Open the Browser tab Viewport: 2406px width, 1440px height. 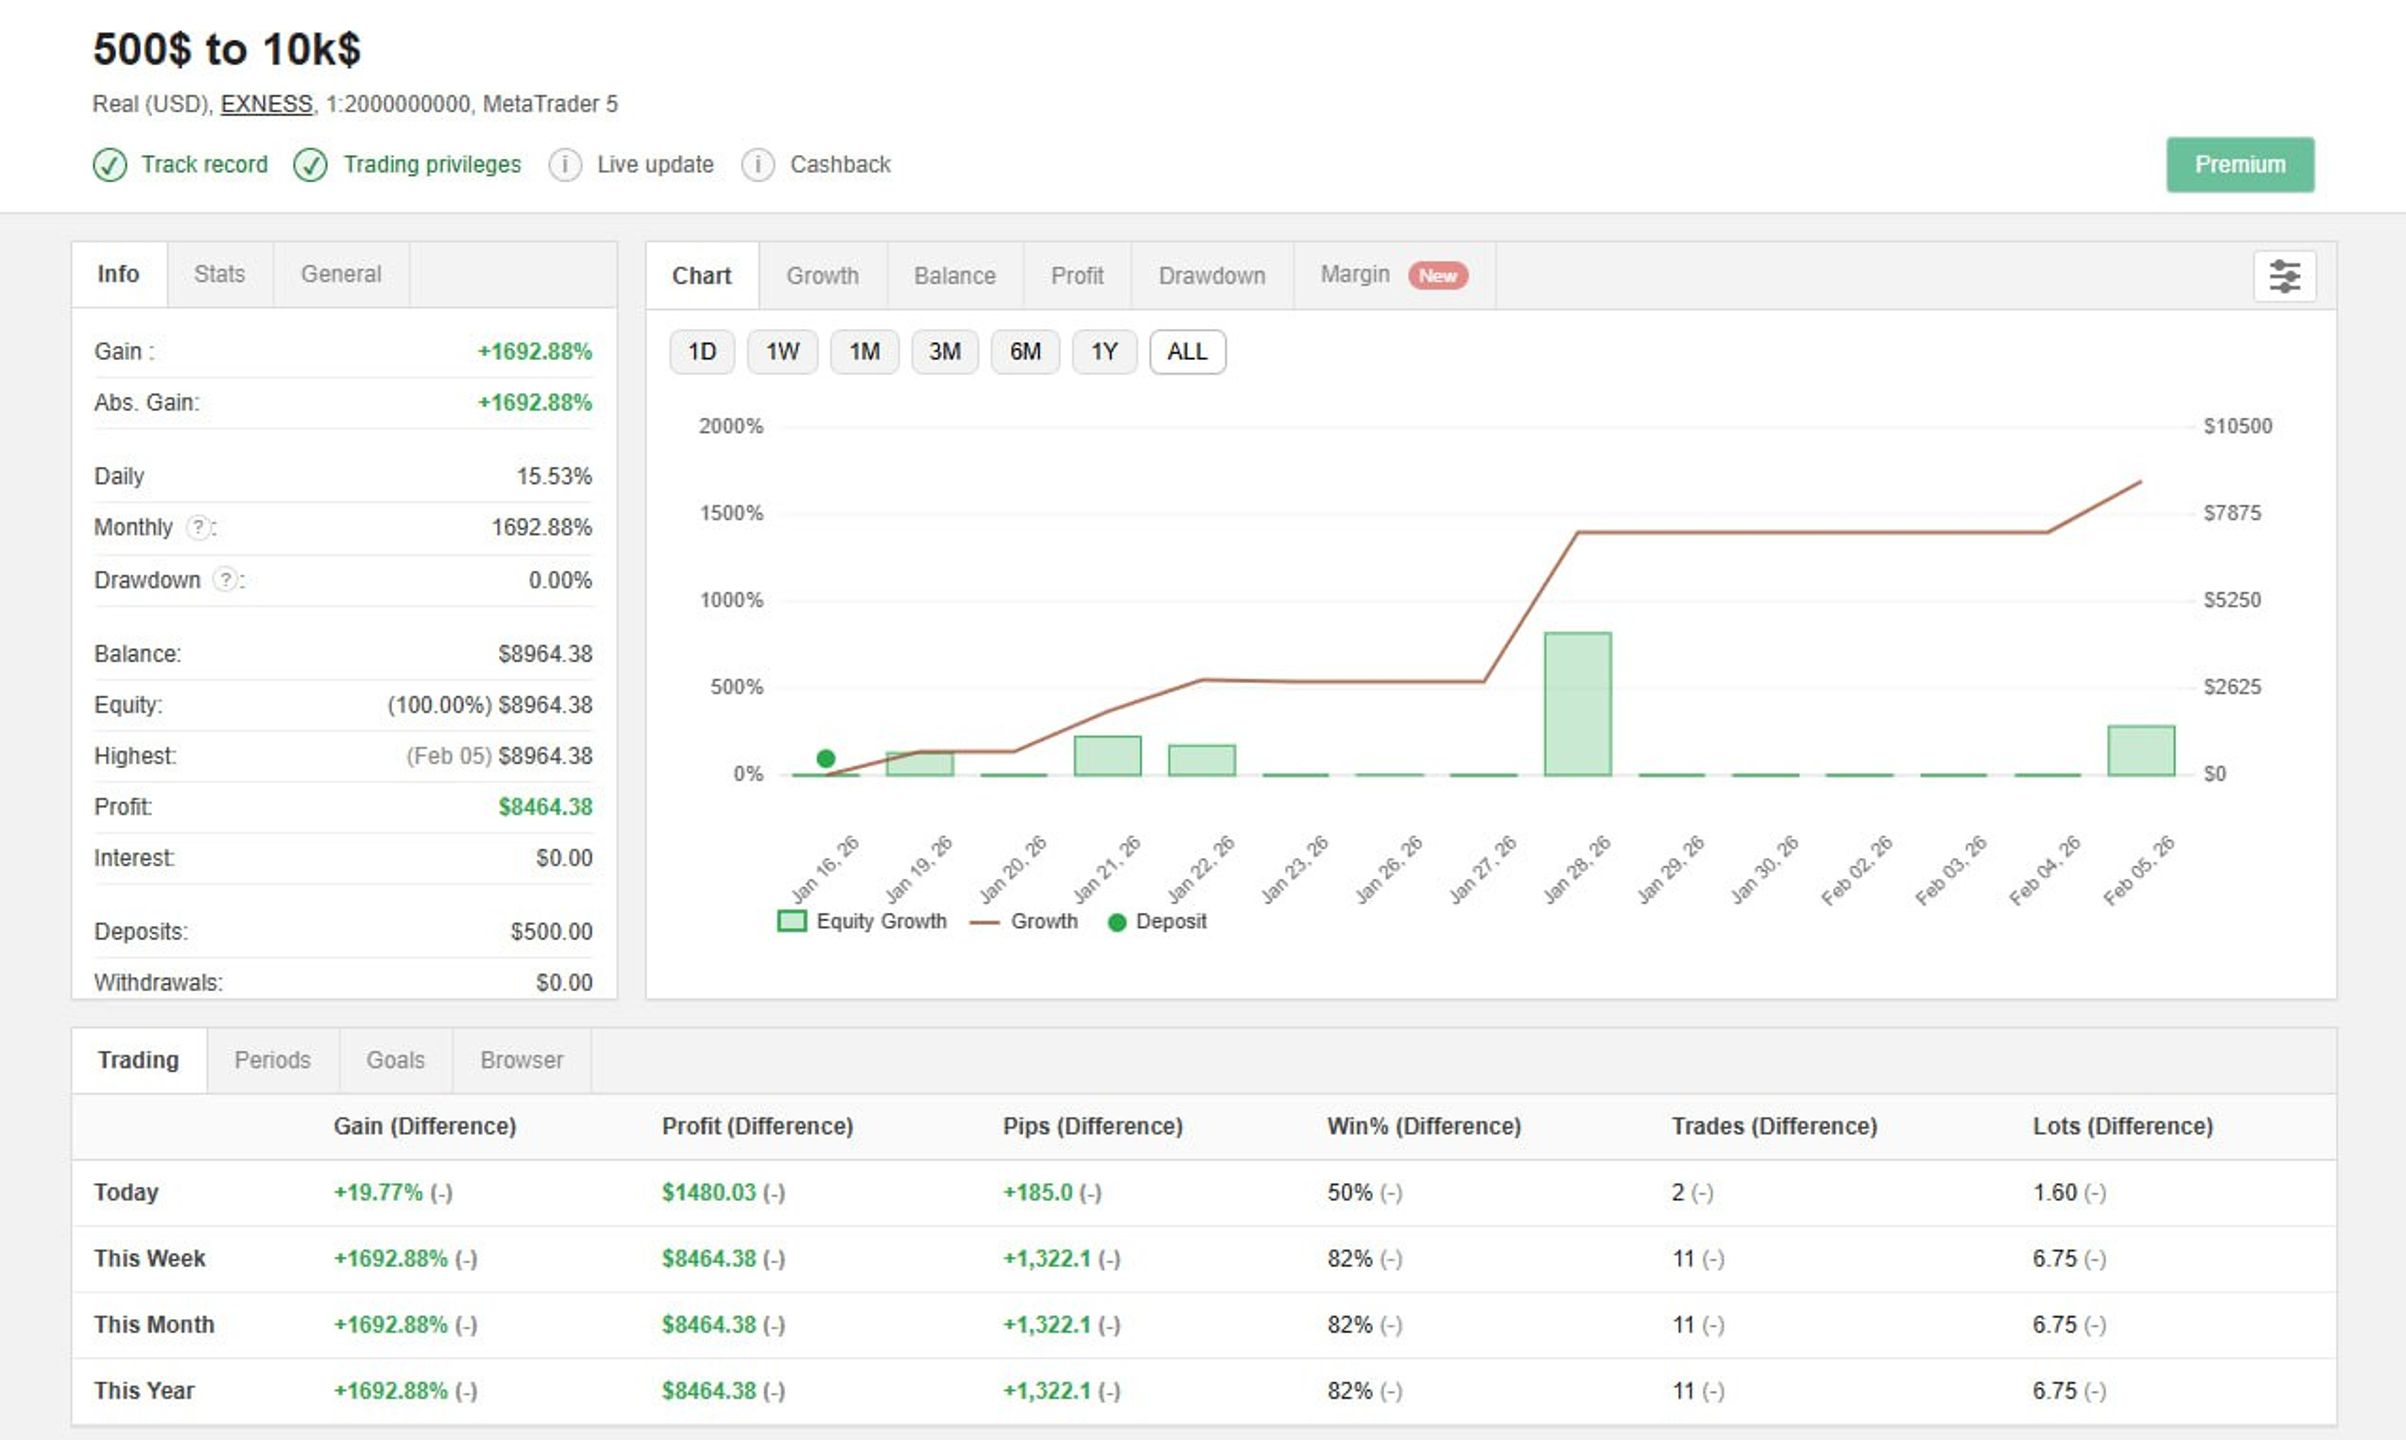pyautogui.click(x=522, y=1060)
